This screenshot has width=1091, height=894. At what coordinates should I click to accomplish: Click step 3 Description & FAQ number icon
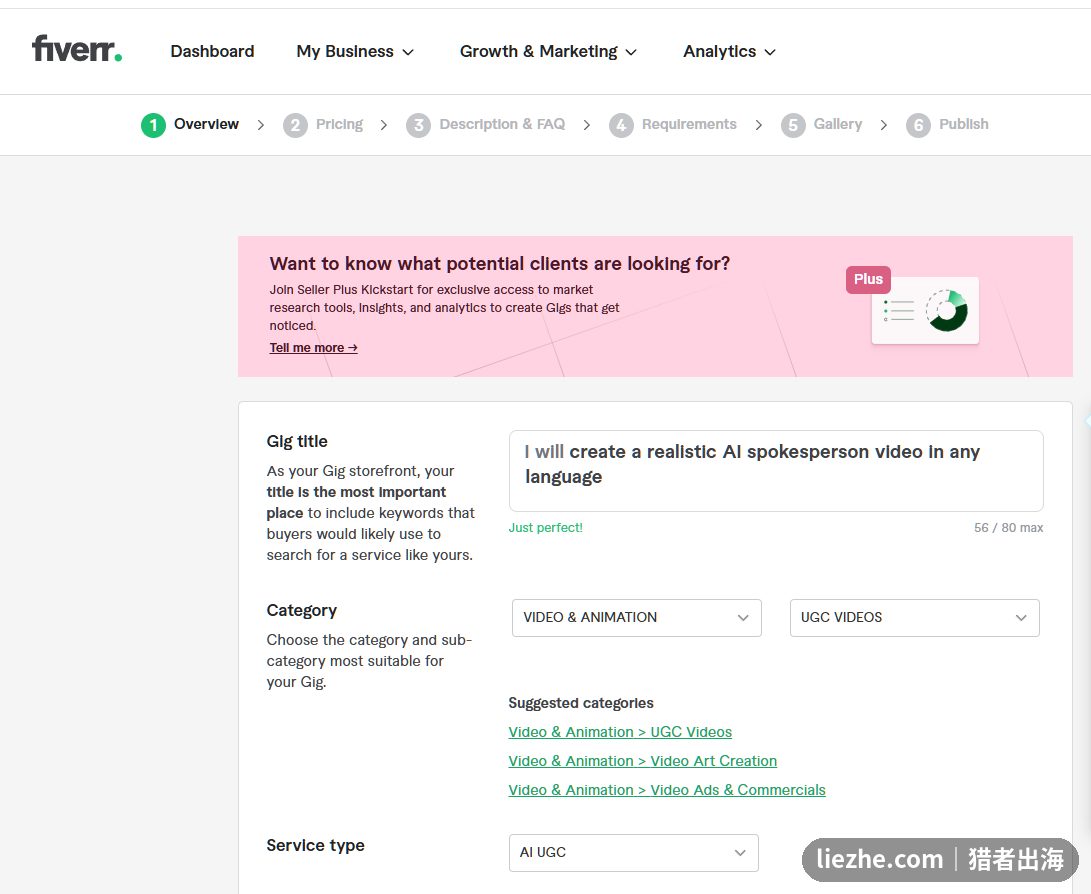pos(418,125)
